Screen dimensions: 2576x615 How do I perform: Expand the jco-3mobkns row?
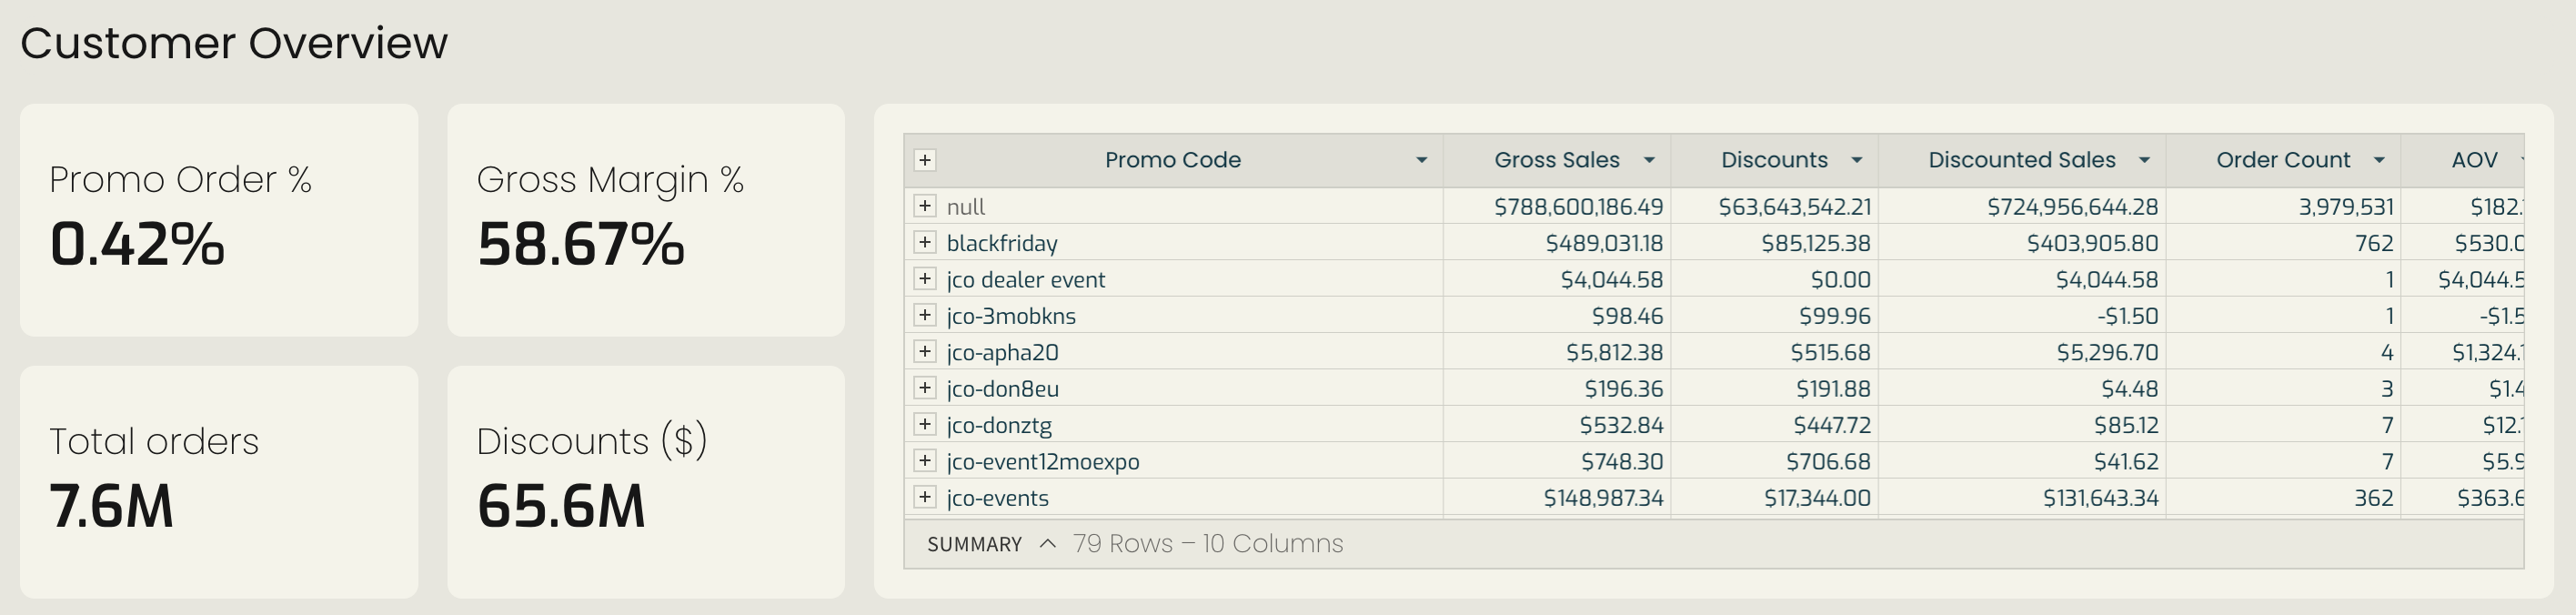click(925, 315)
